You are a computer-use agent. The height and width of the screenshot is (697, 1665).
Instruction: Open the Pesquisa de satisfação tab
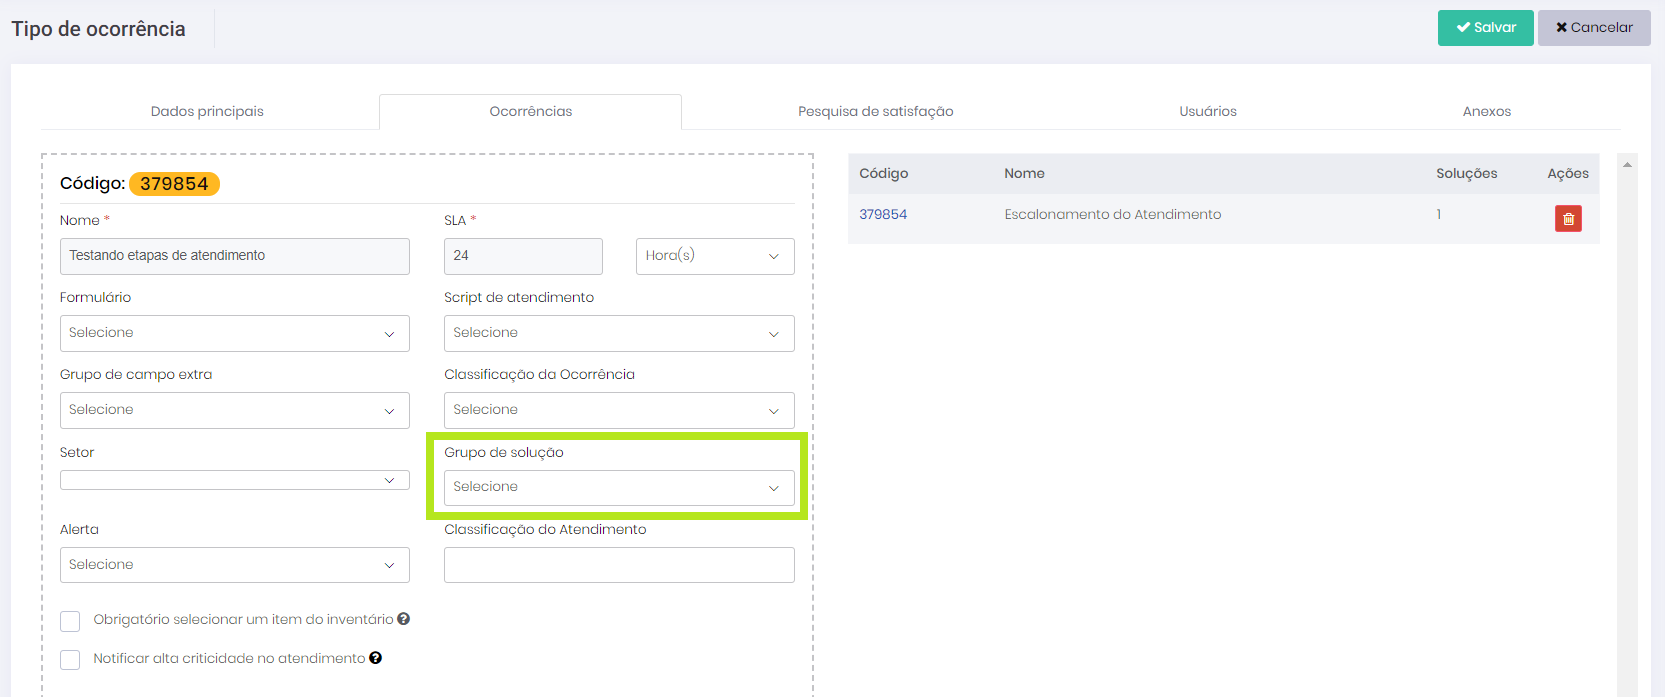(x=875, y=111)
